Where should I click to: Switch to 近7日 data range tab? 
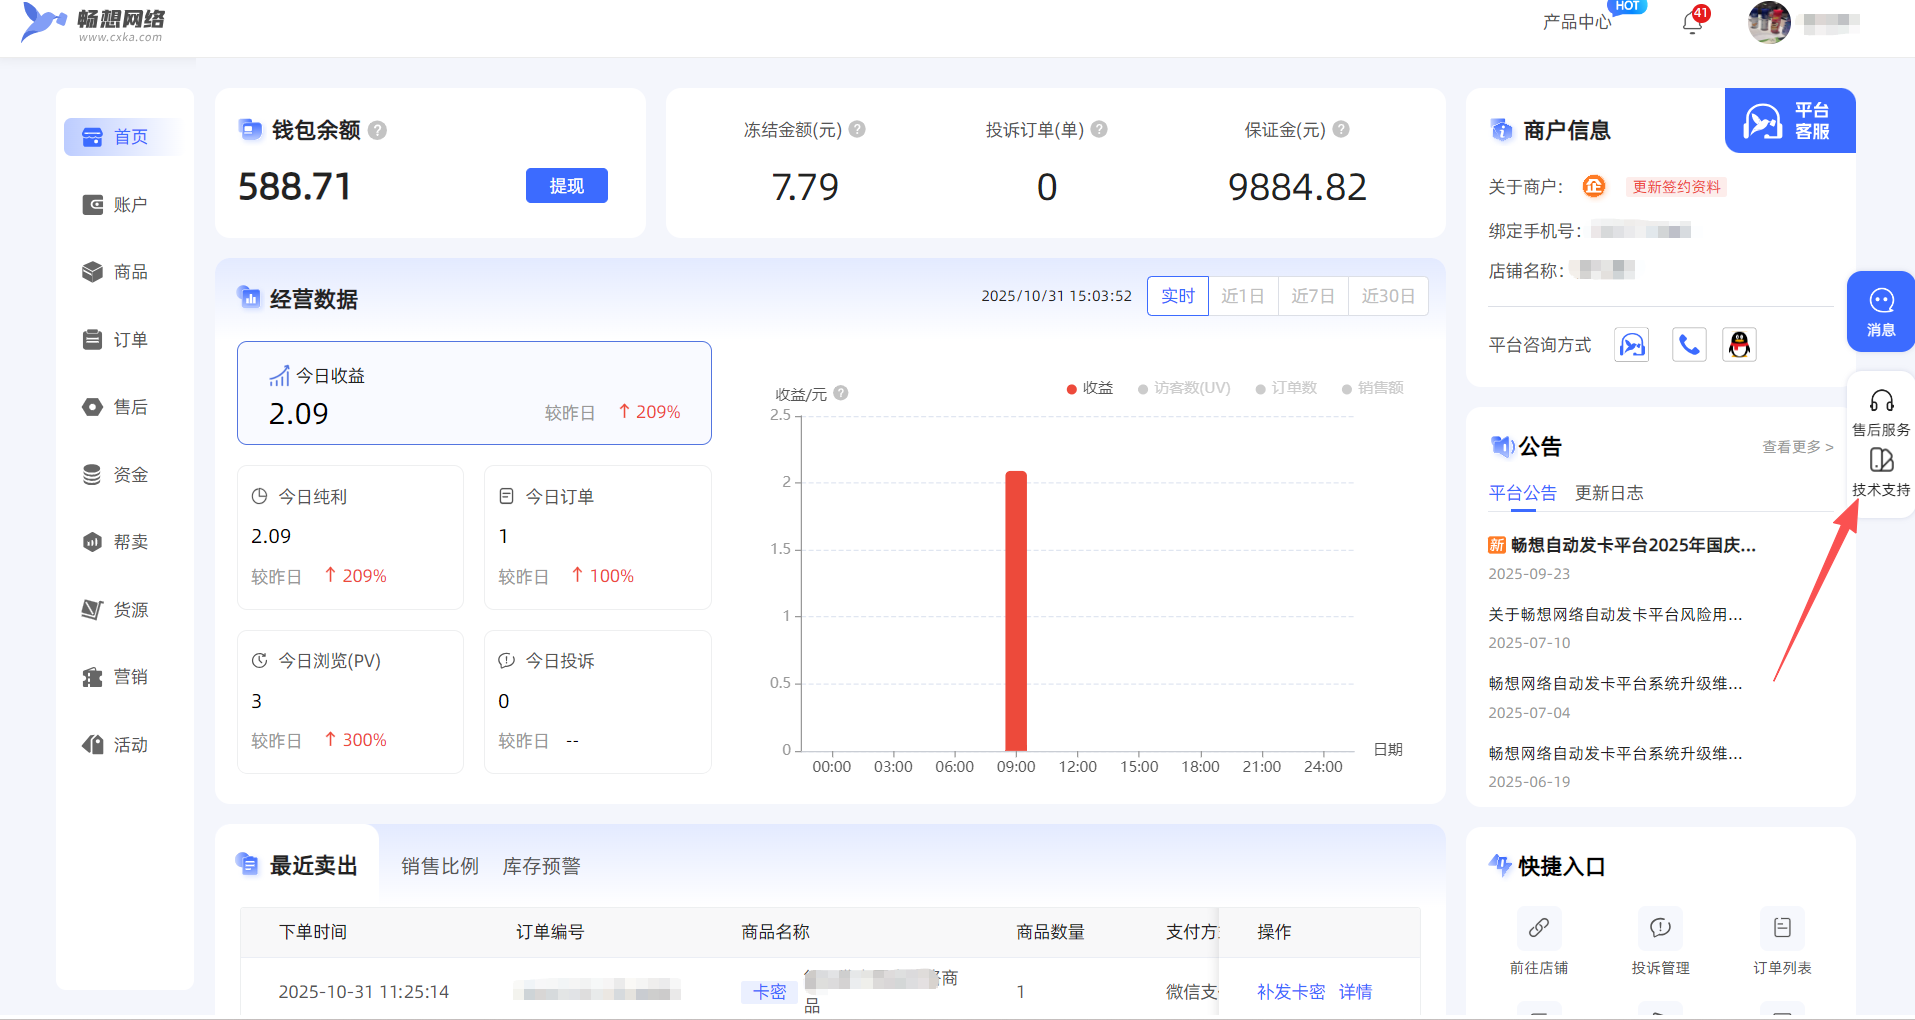[1312, 296]
